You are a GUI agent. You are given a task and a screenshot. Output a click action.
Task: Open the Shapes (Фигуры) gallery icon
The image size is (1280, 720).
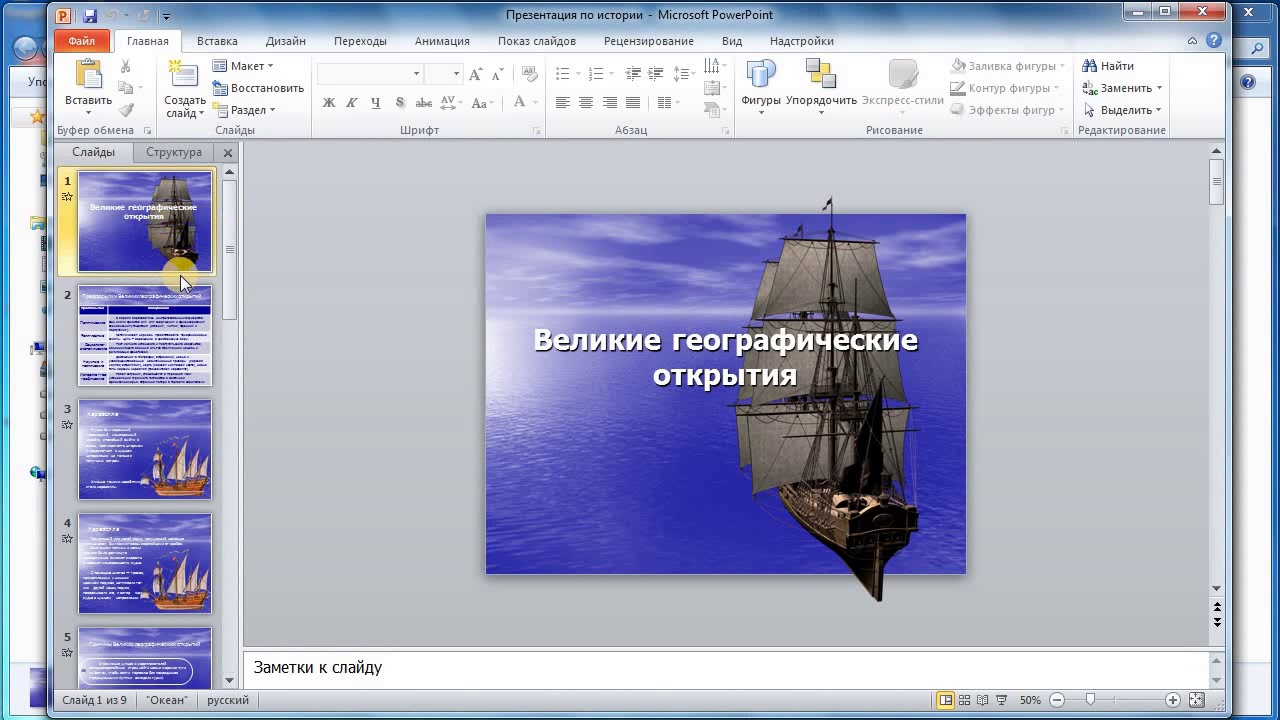[761, 75]
